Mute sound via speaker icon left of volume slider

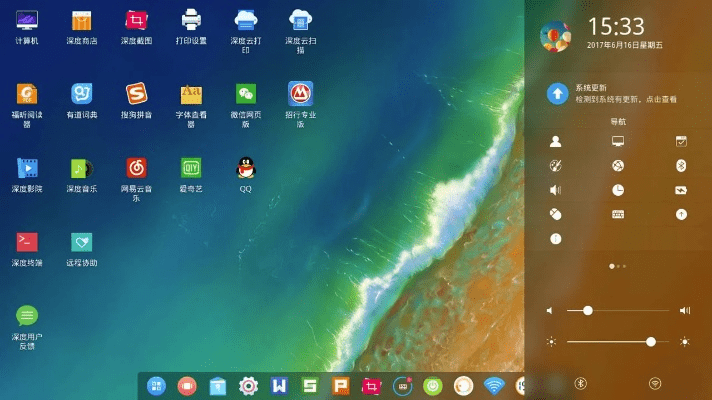(550, 311)
